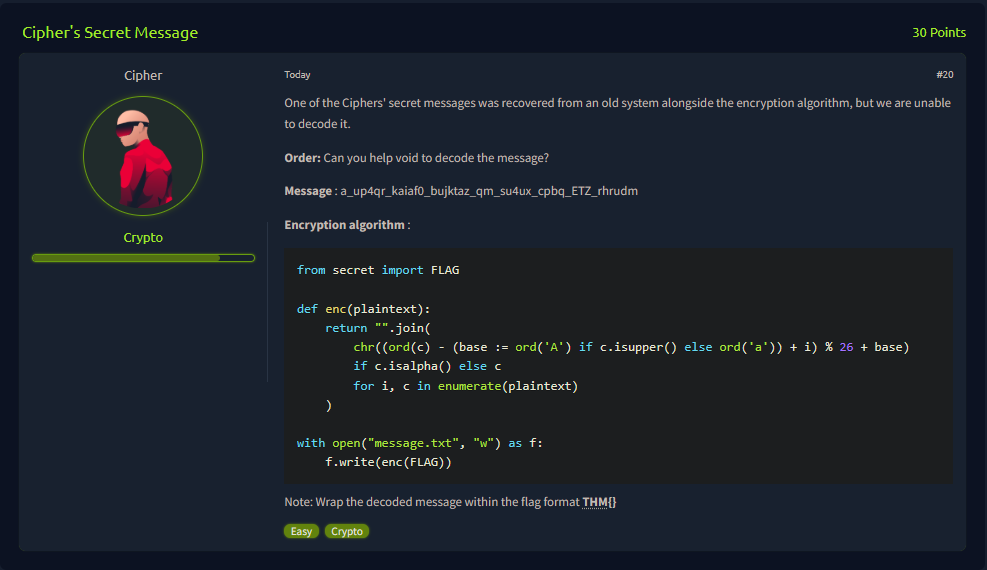987x570 pixels.
Task: Click the Today timestamp
Action: 297,75
